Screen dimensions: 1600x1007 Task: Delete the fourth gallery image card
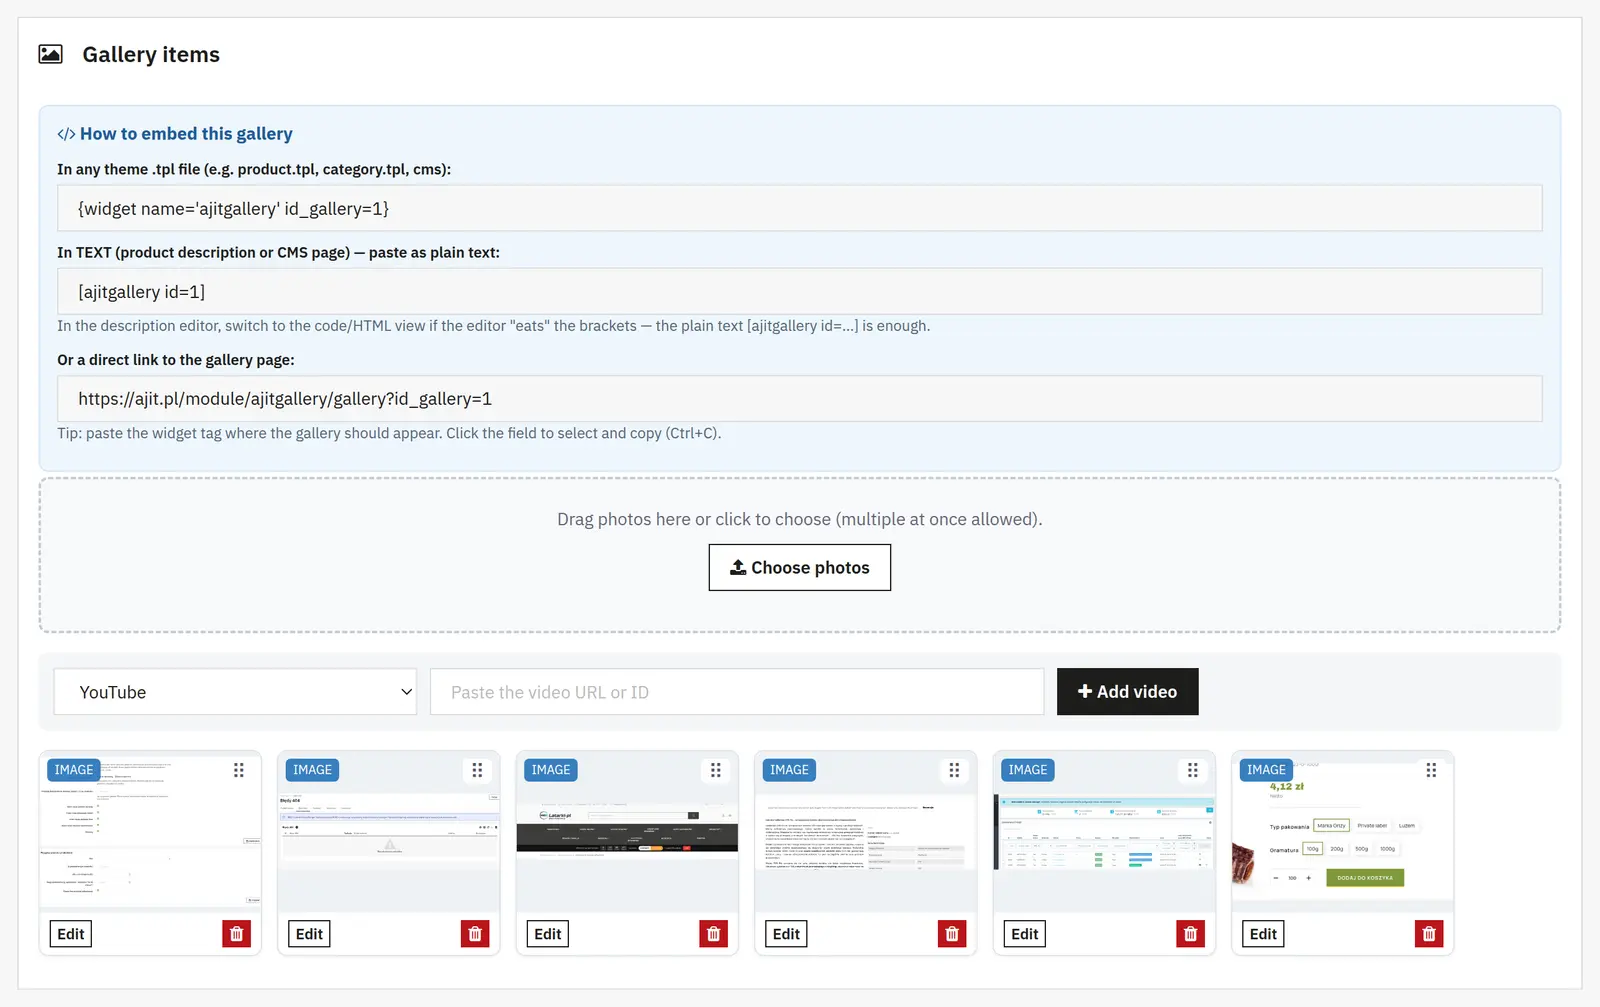952,934
